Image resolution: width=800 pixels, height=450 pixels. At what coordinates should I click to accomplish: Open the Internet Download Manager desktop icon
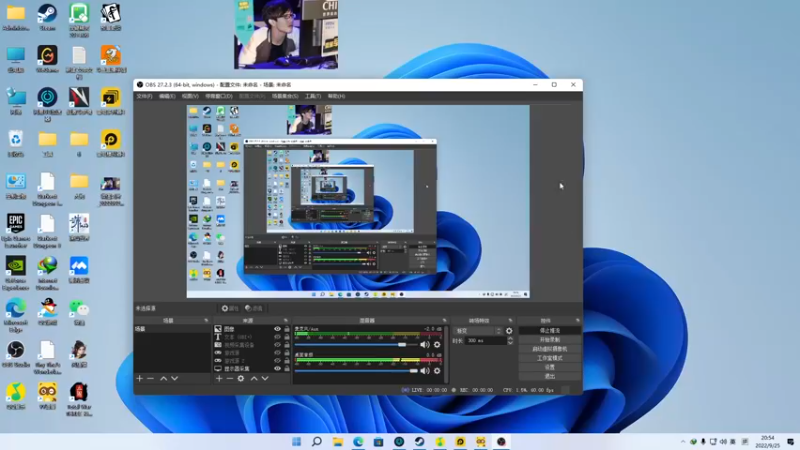47,273
